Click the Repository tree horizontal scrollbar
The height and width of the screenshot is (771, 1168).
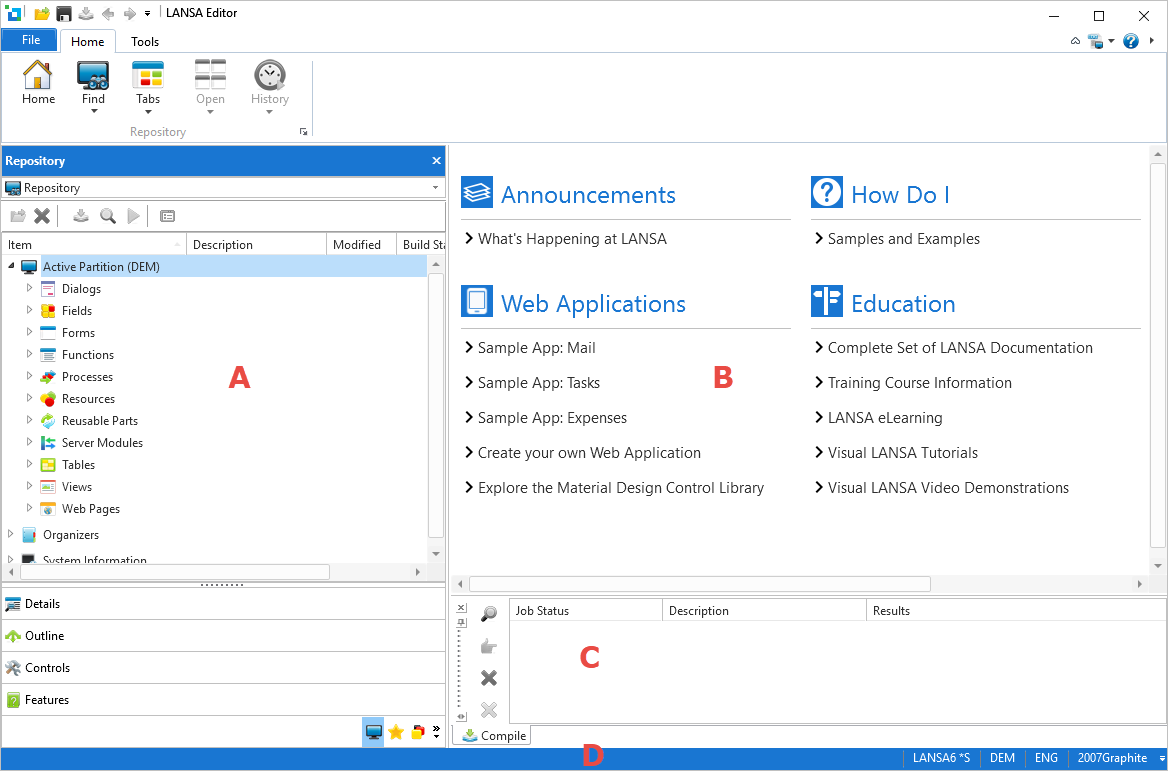(175, 572)
